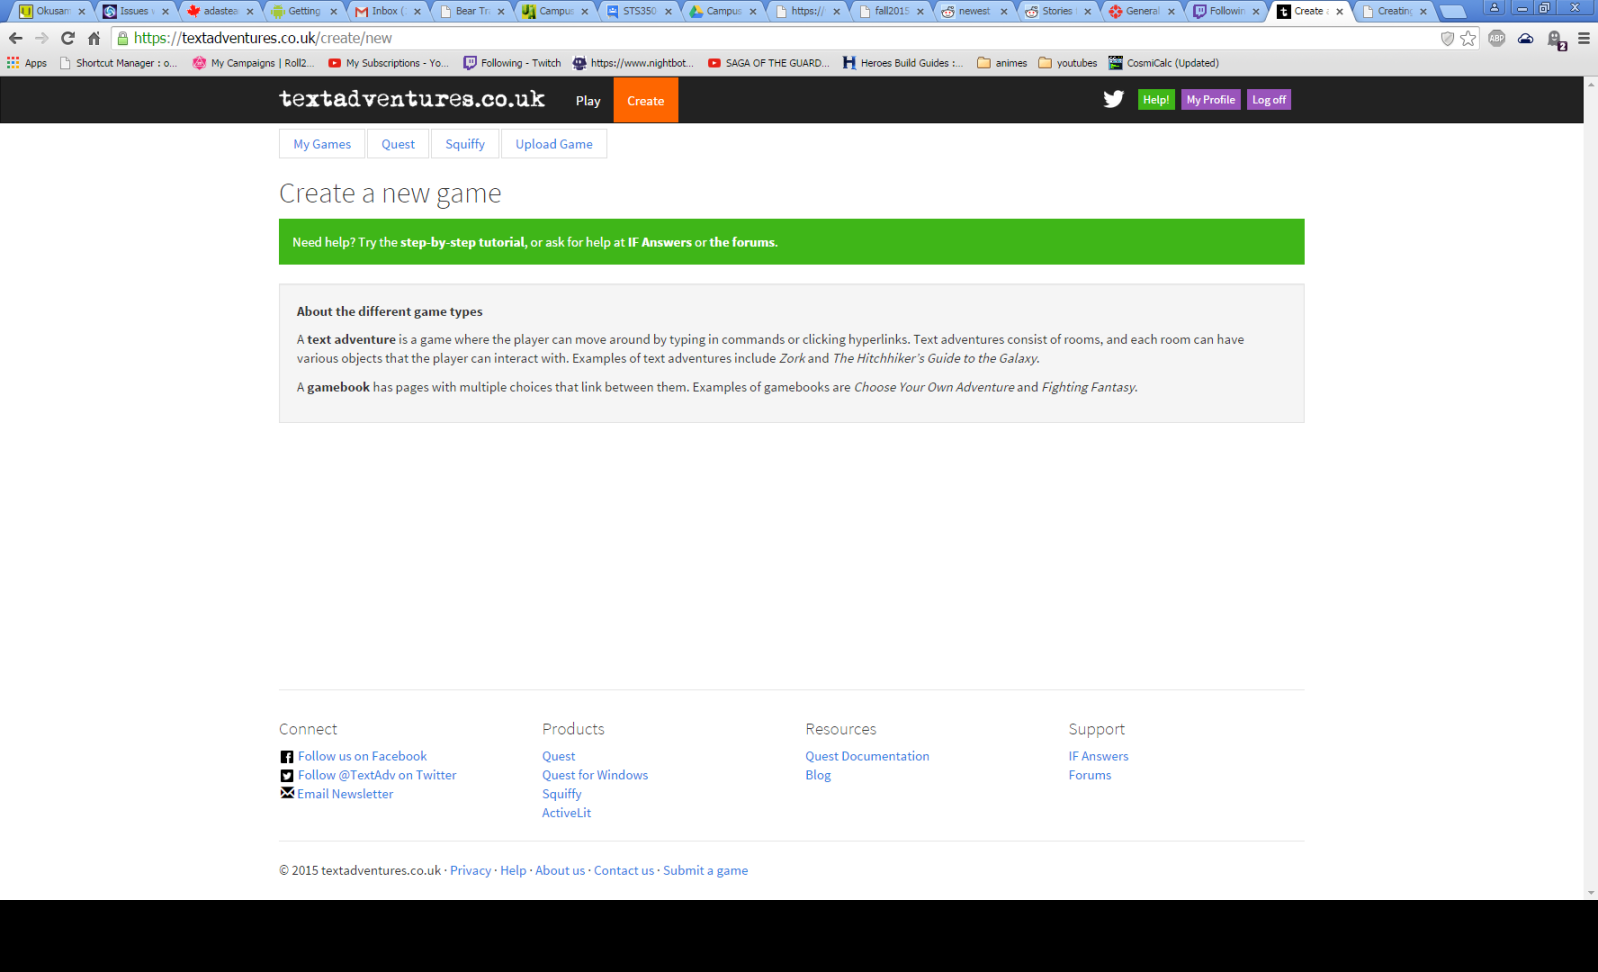Open the Blog link under Resources

[818, 775]
